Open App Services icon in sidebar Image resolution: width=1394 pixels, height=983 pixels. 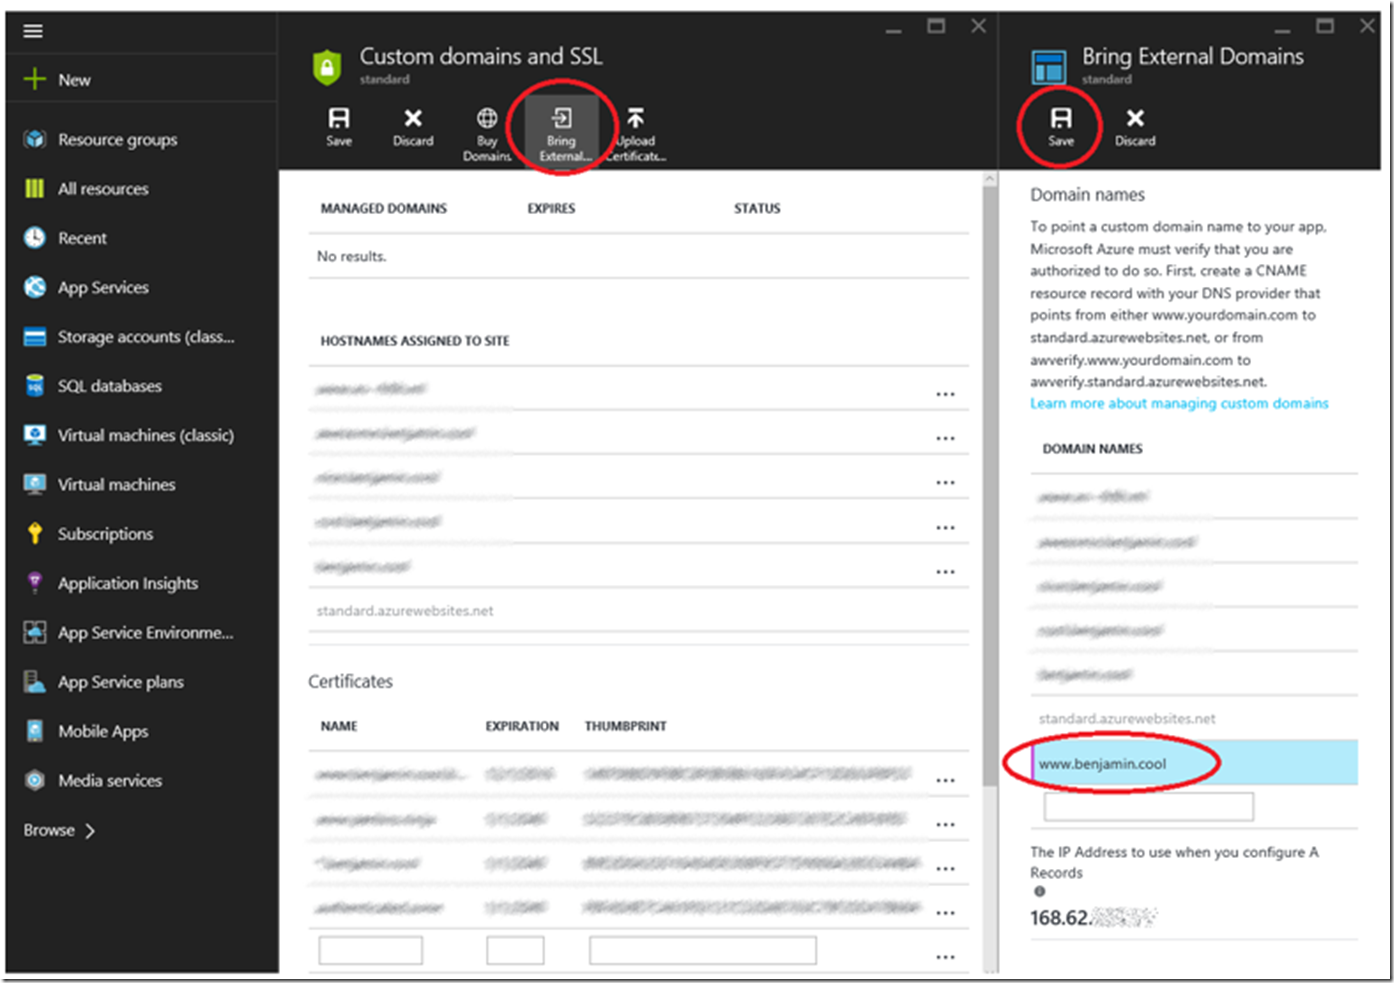pyautogui.click(x=35, y=287)
